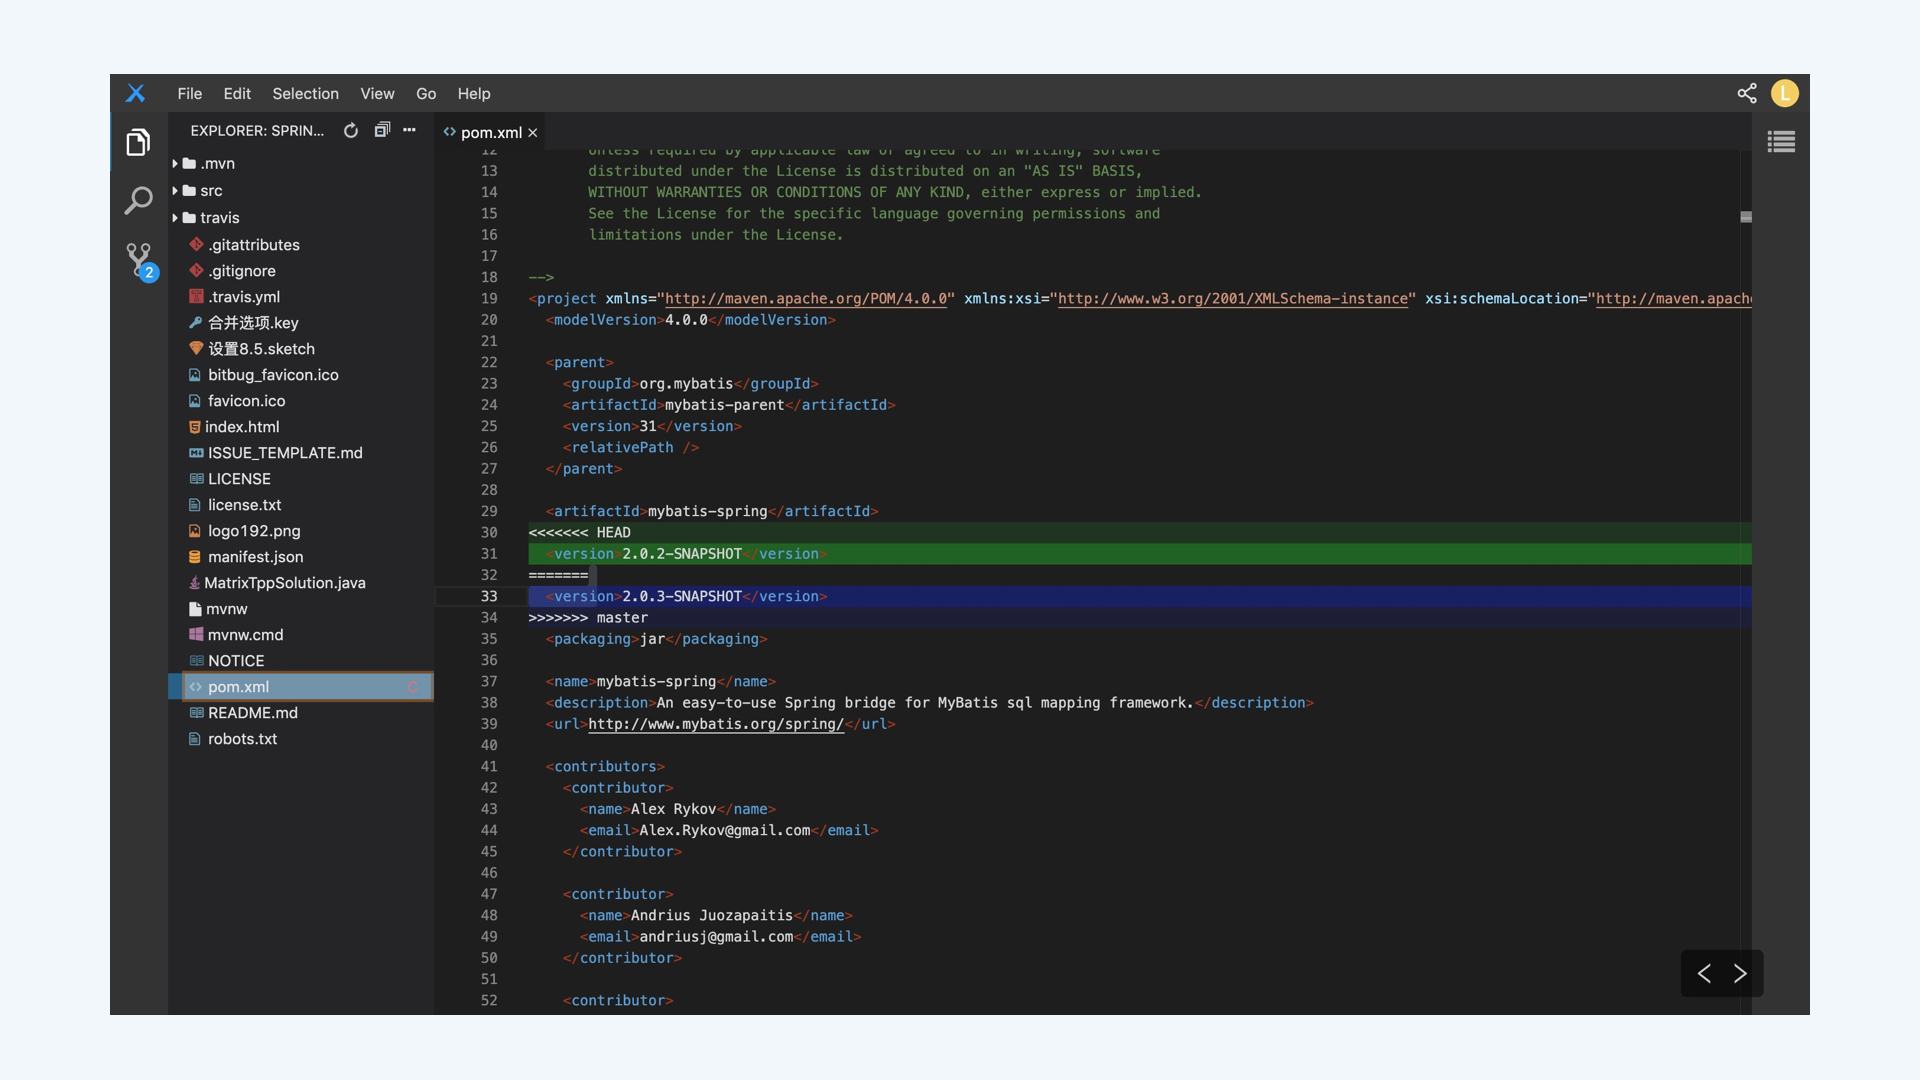Viewport: 1920px width, 1080px height.
Task: Open MatrixTppSolution.java file
Action: (284, 582)
